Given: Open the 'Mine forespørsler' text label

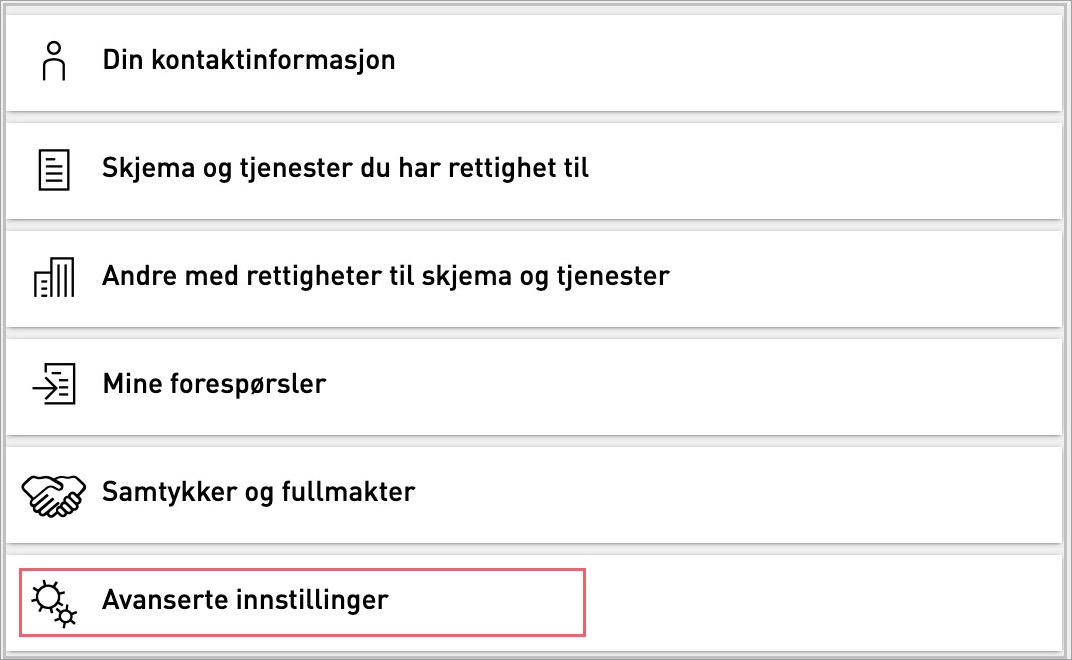Looking at the screenshot, I should 214,384.
